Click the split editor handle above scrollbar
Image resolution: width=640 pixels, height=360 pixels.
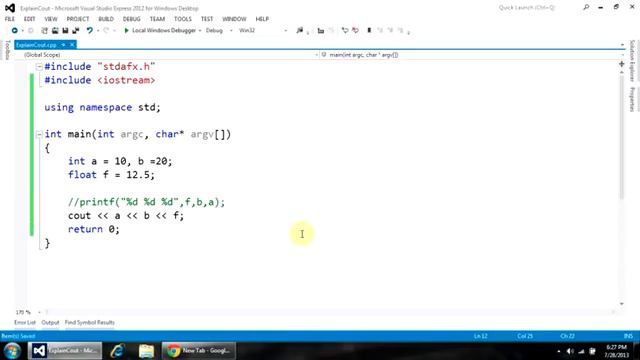pos(622,64)
